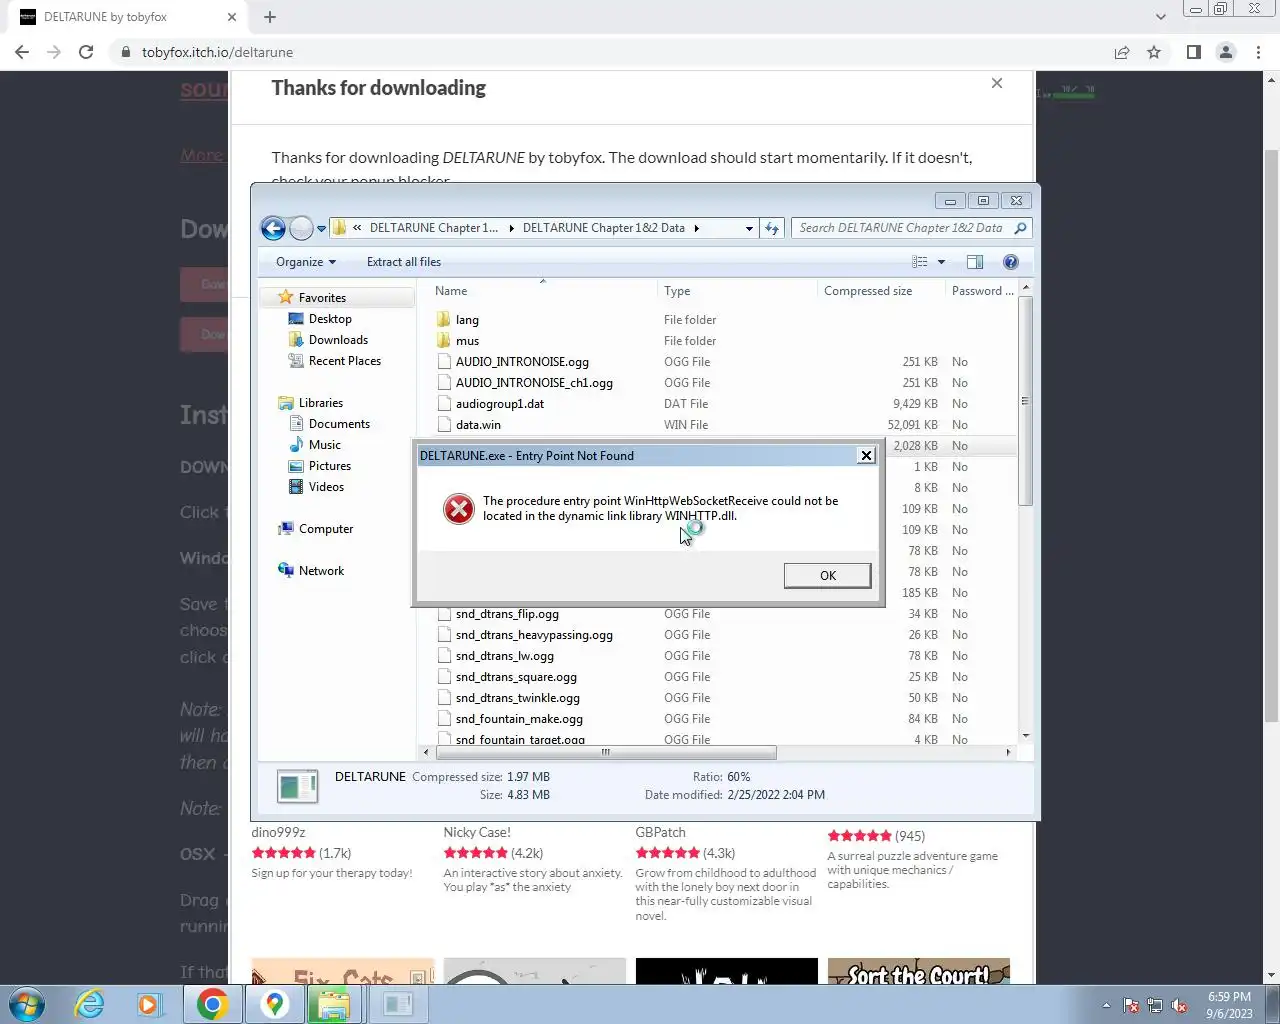Go back in the Explorer window

273,228
